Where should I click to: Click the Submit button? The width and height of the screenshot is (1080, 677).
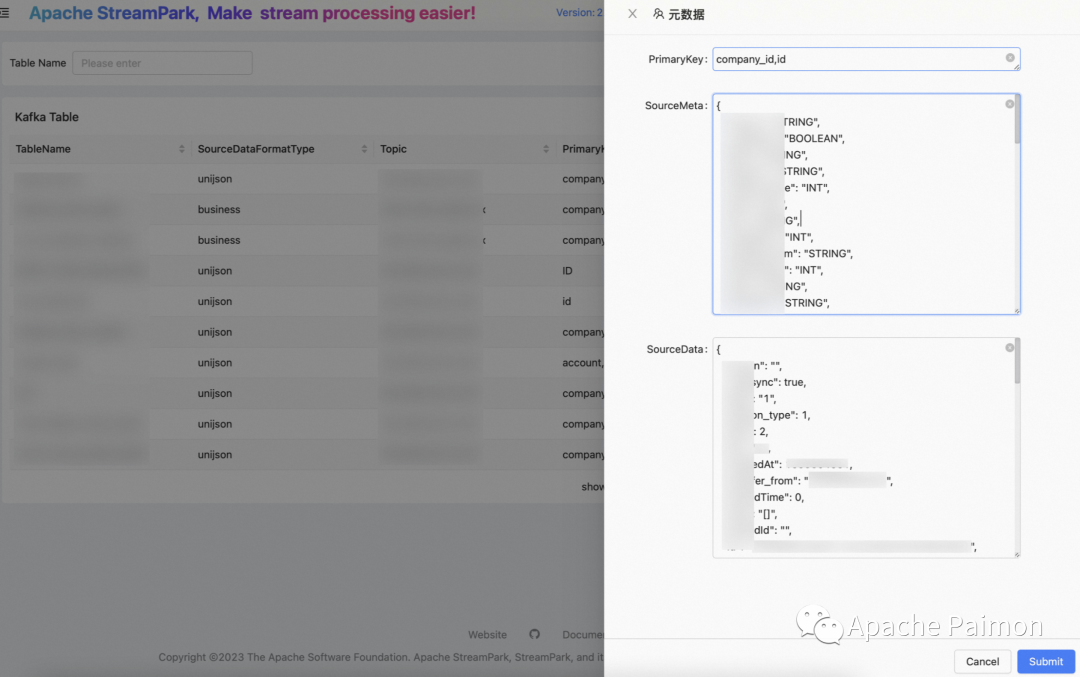pyautogui.click(x=1046, y=661)
